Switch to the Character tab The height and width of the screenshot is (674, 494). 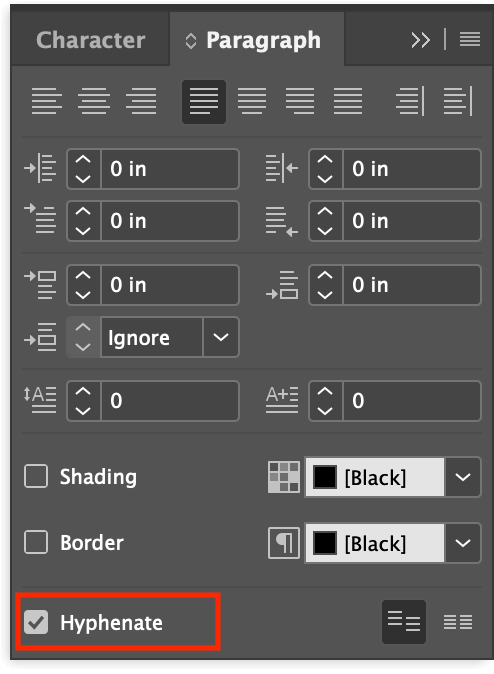[91, 40]
